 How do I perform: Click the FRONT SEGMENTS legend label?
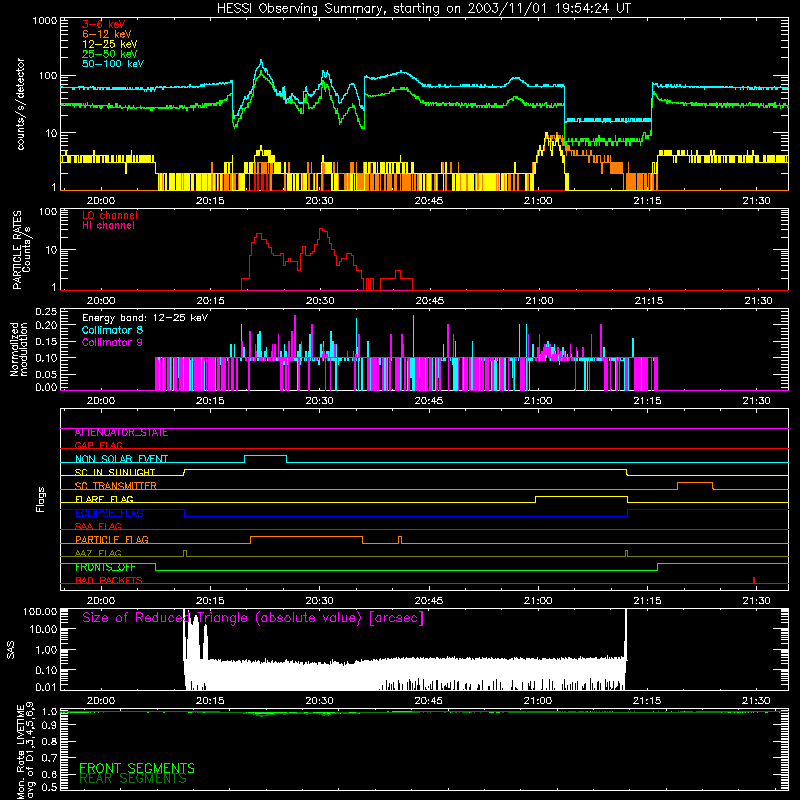(137, 768)
